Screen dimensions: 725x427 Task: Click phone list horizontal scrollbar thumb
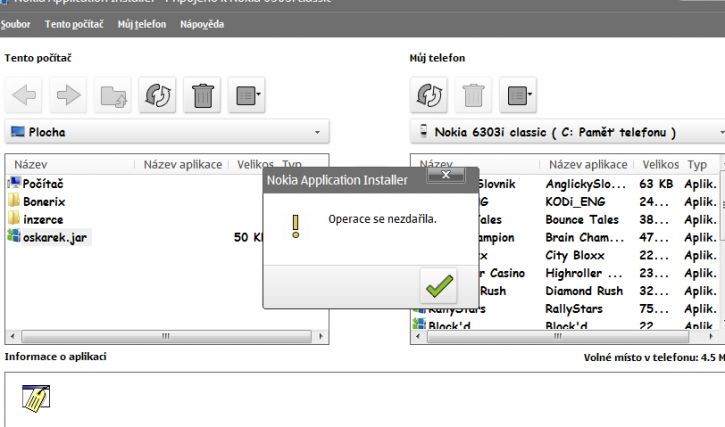point(558,336)
